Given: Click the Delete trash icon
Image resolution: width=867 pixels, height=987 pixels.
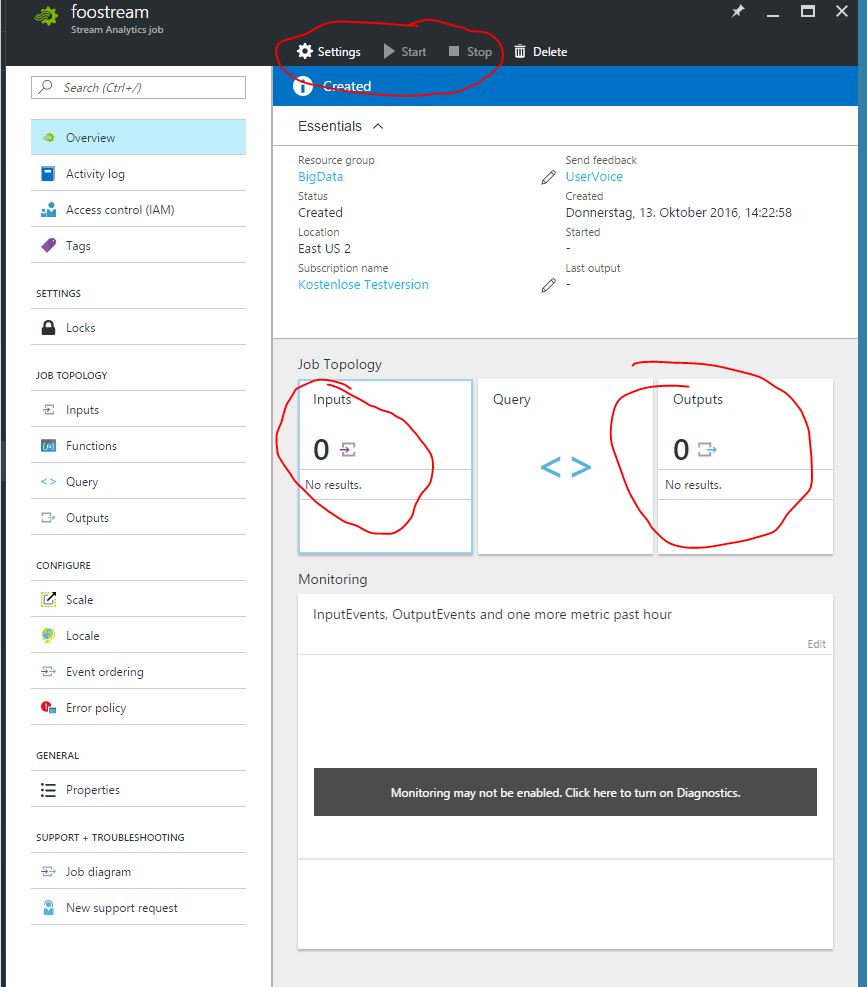Looking at the screenshot, I should point(520,52).
